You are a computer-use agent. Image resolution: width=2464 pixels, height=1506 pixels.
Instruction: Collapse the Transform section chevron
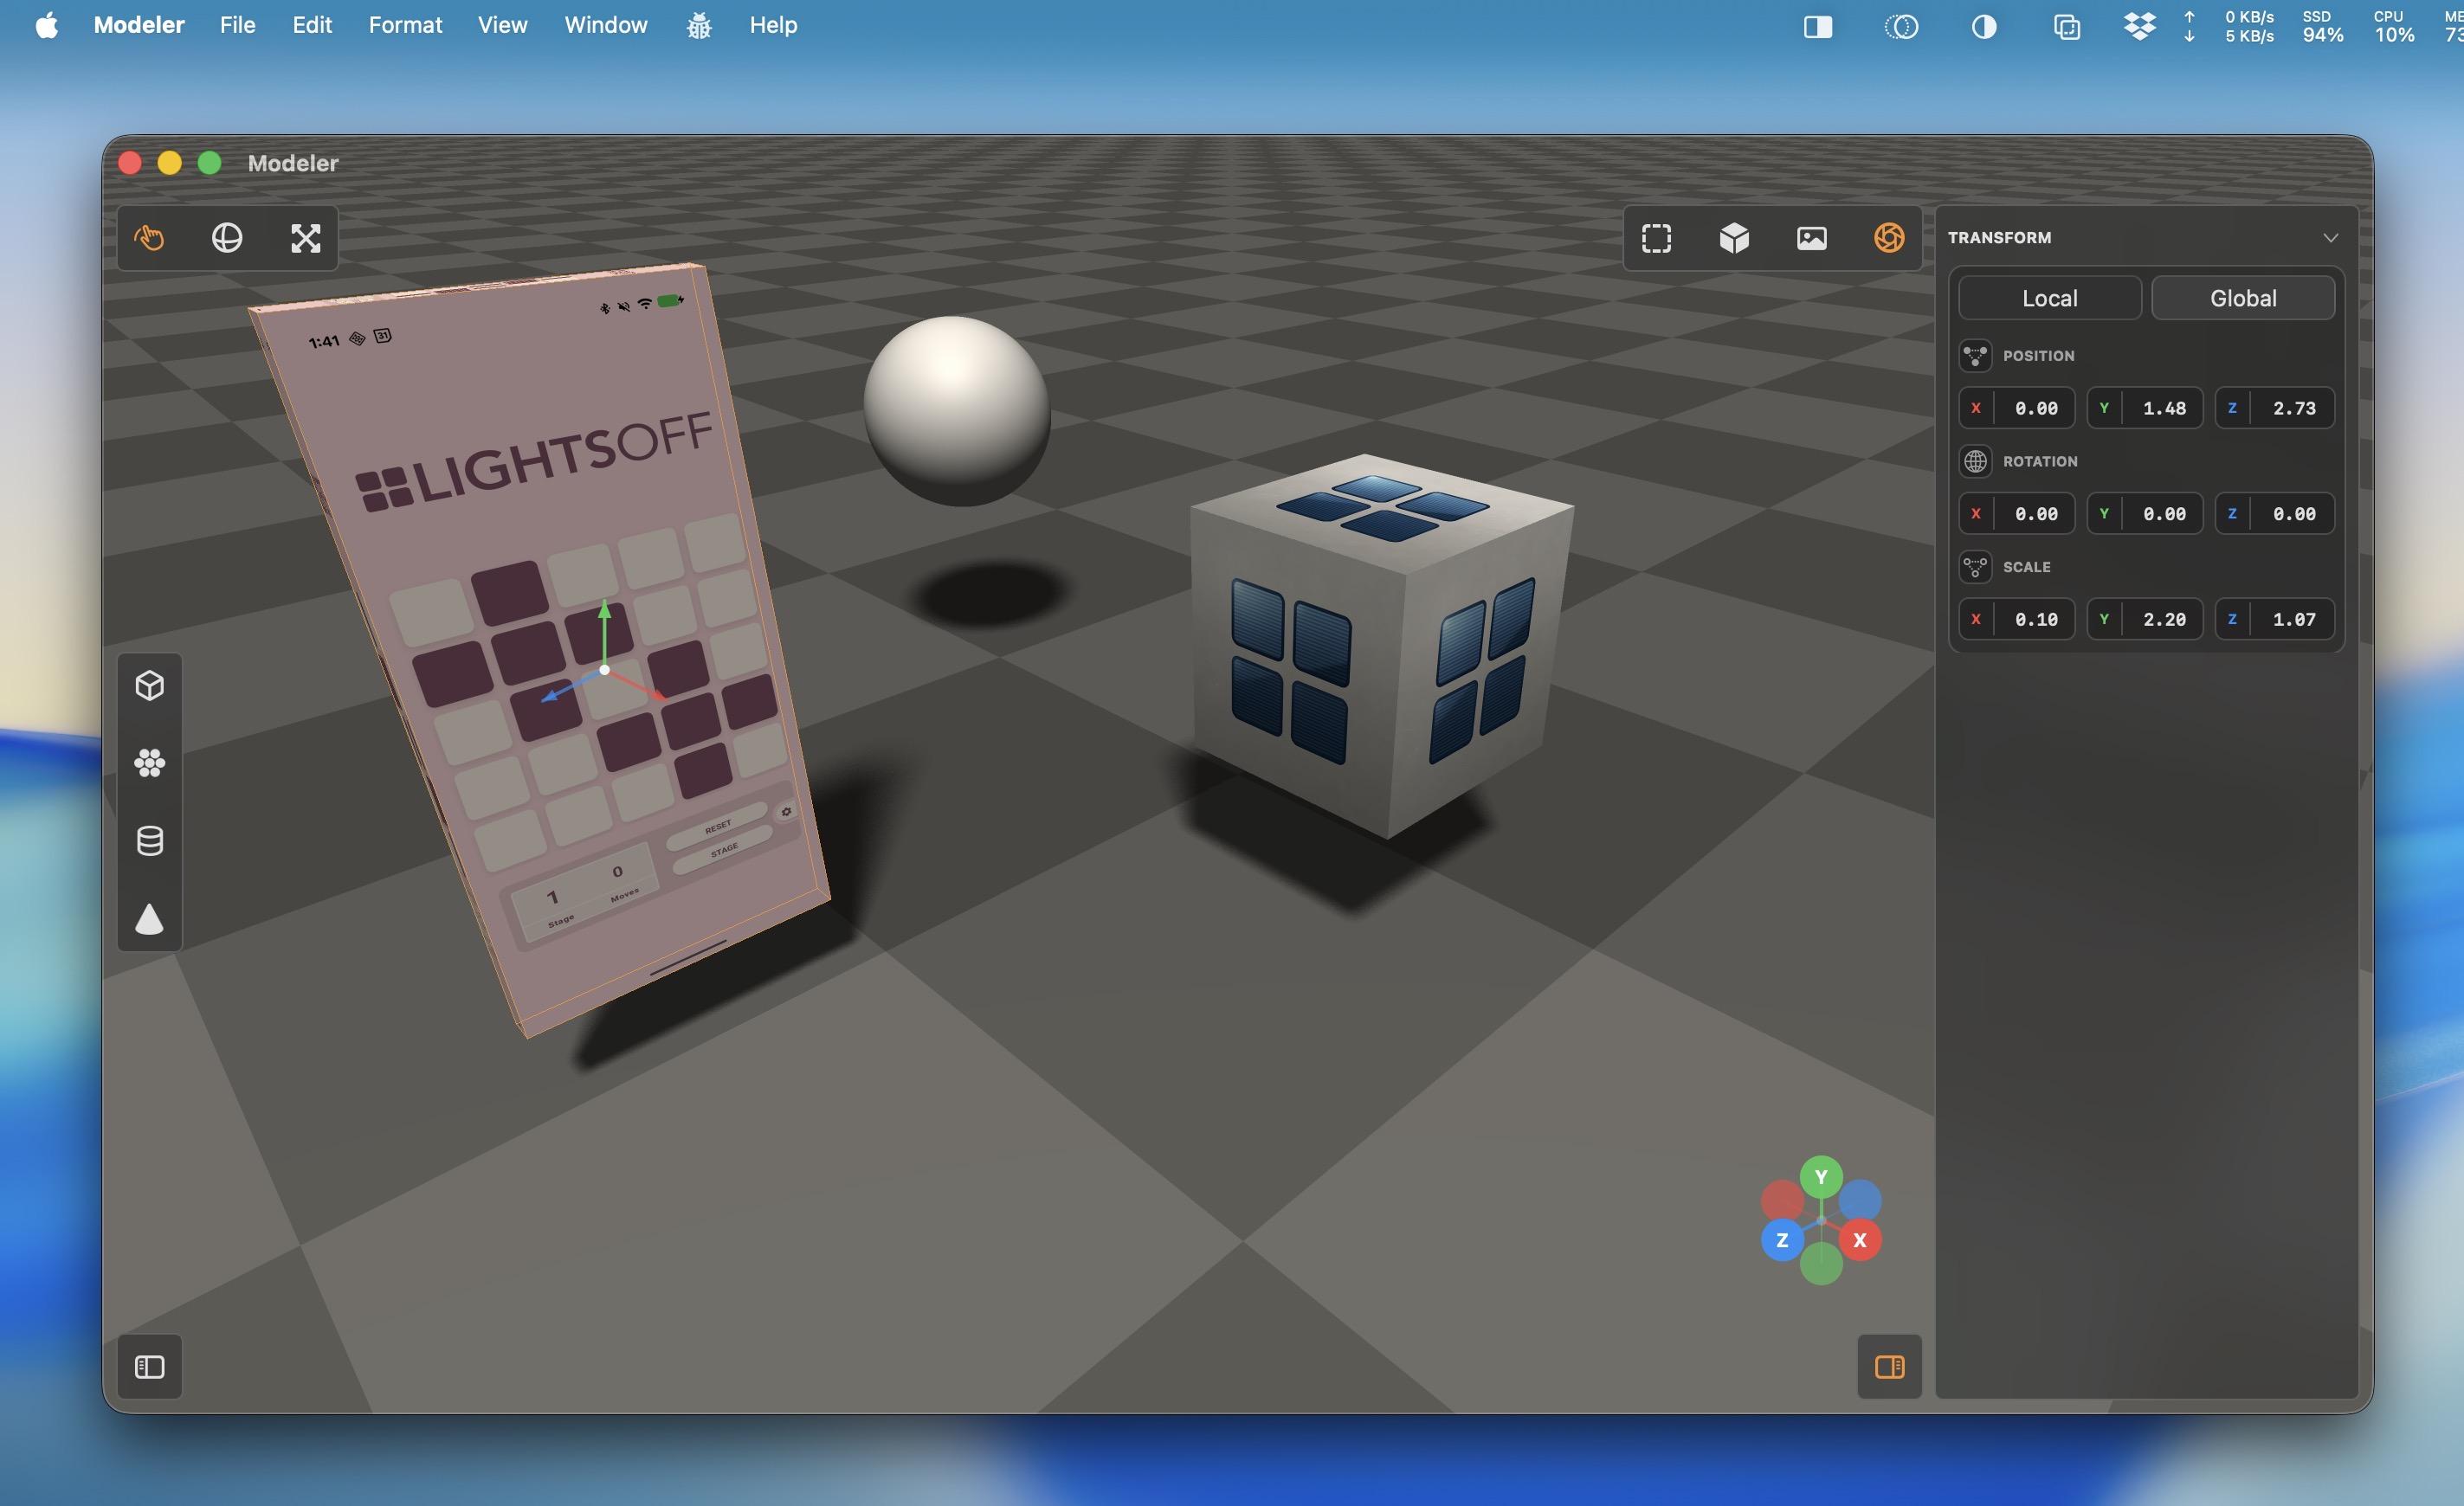click(2330, 238)
